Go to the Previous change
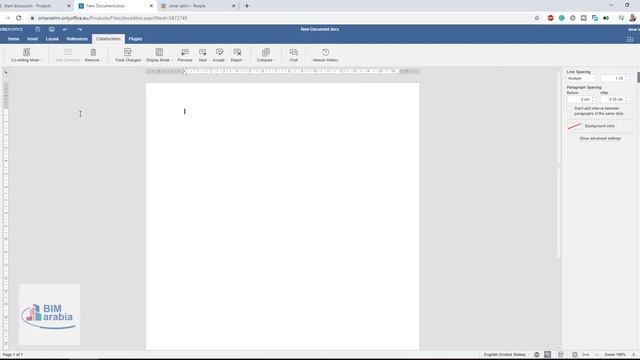 [x=185, y=55]
